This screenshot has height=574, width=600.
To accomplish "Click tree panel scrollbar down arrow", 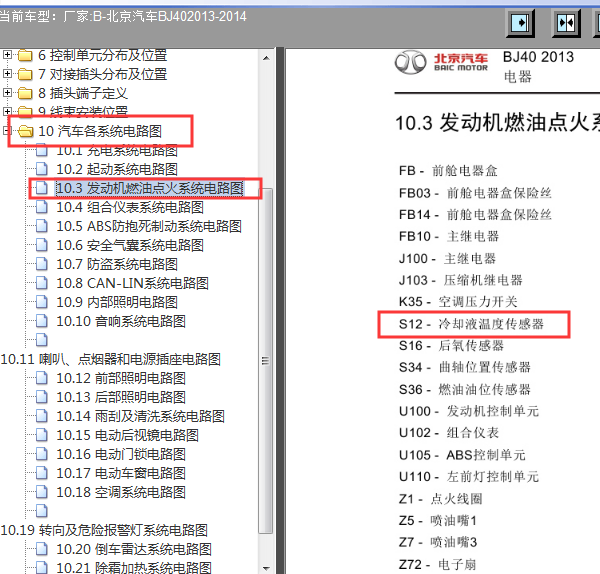I will point(266,568).
